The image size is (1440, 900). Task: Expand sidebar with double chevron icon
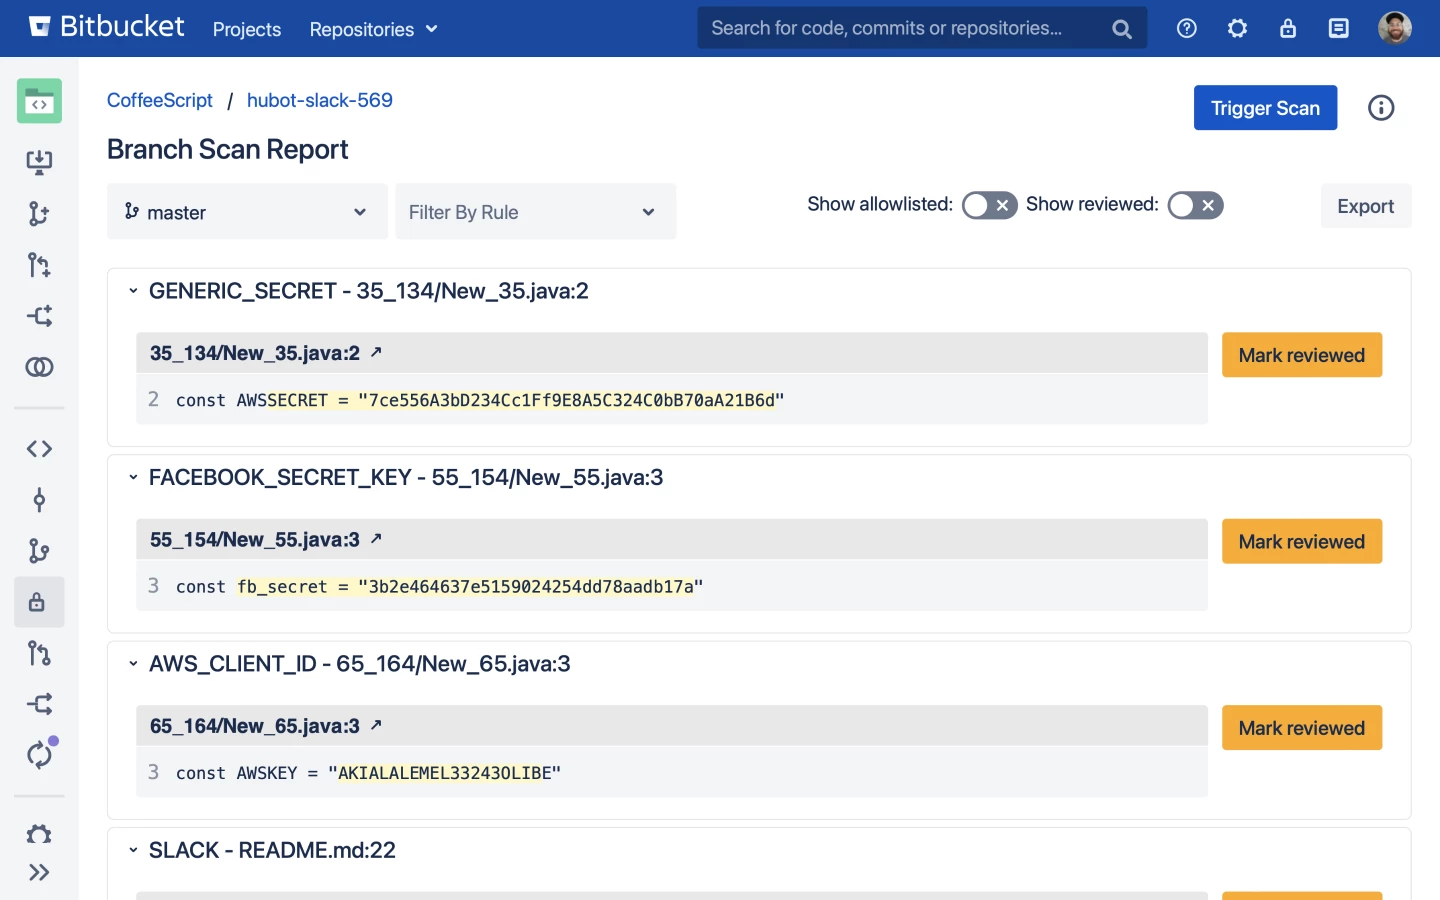39,873
